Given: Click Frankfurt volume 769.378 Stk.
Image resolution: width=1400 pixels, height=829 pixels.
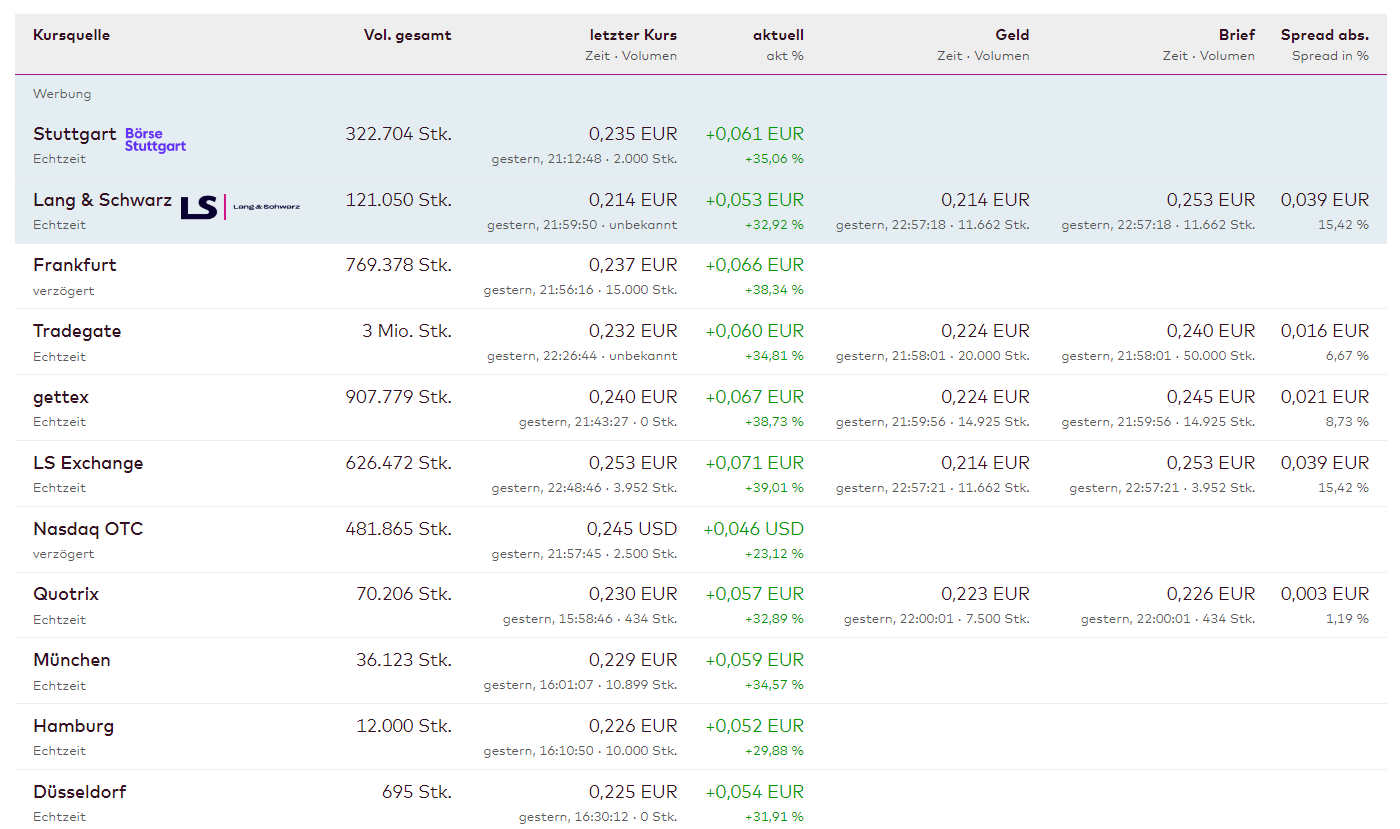Looking at the screenshot, I should (398, 265).
